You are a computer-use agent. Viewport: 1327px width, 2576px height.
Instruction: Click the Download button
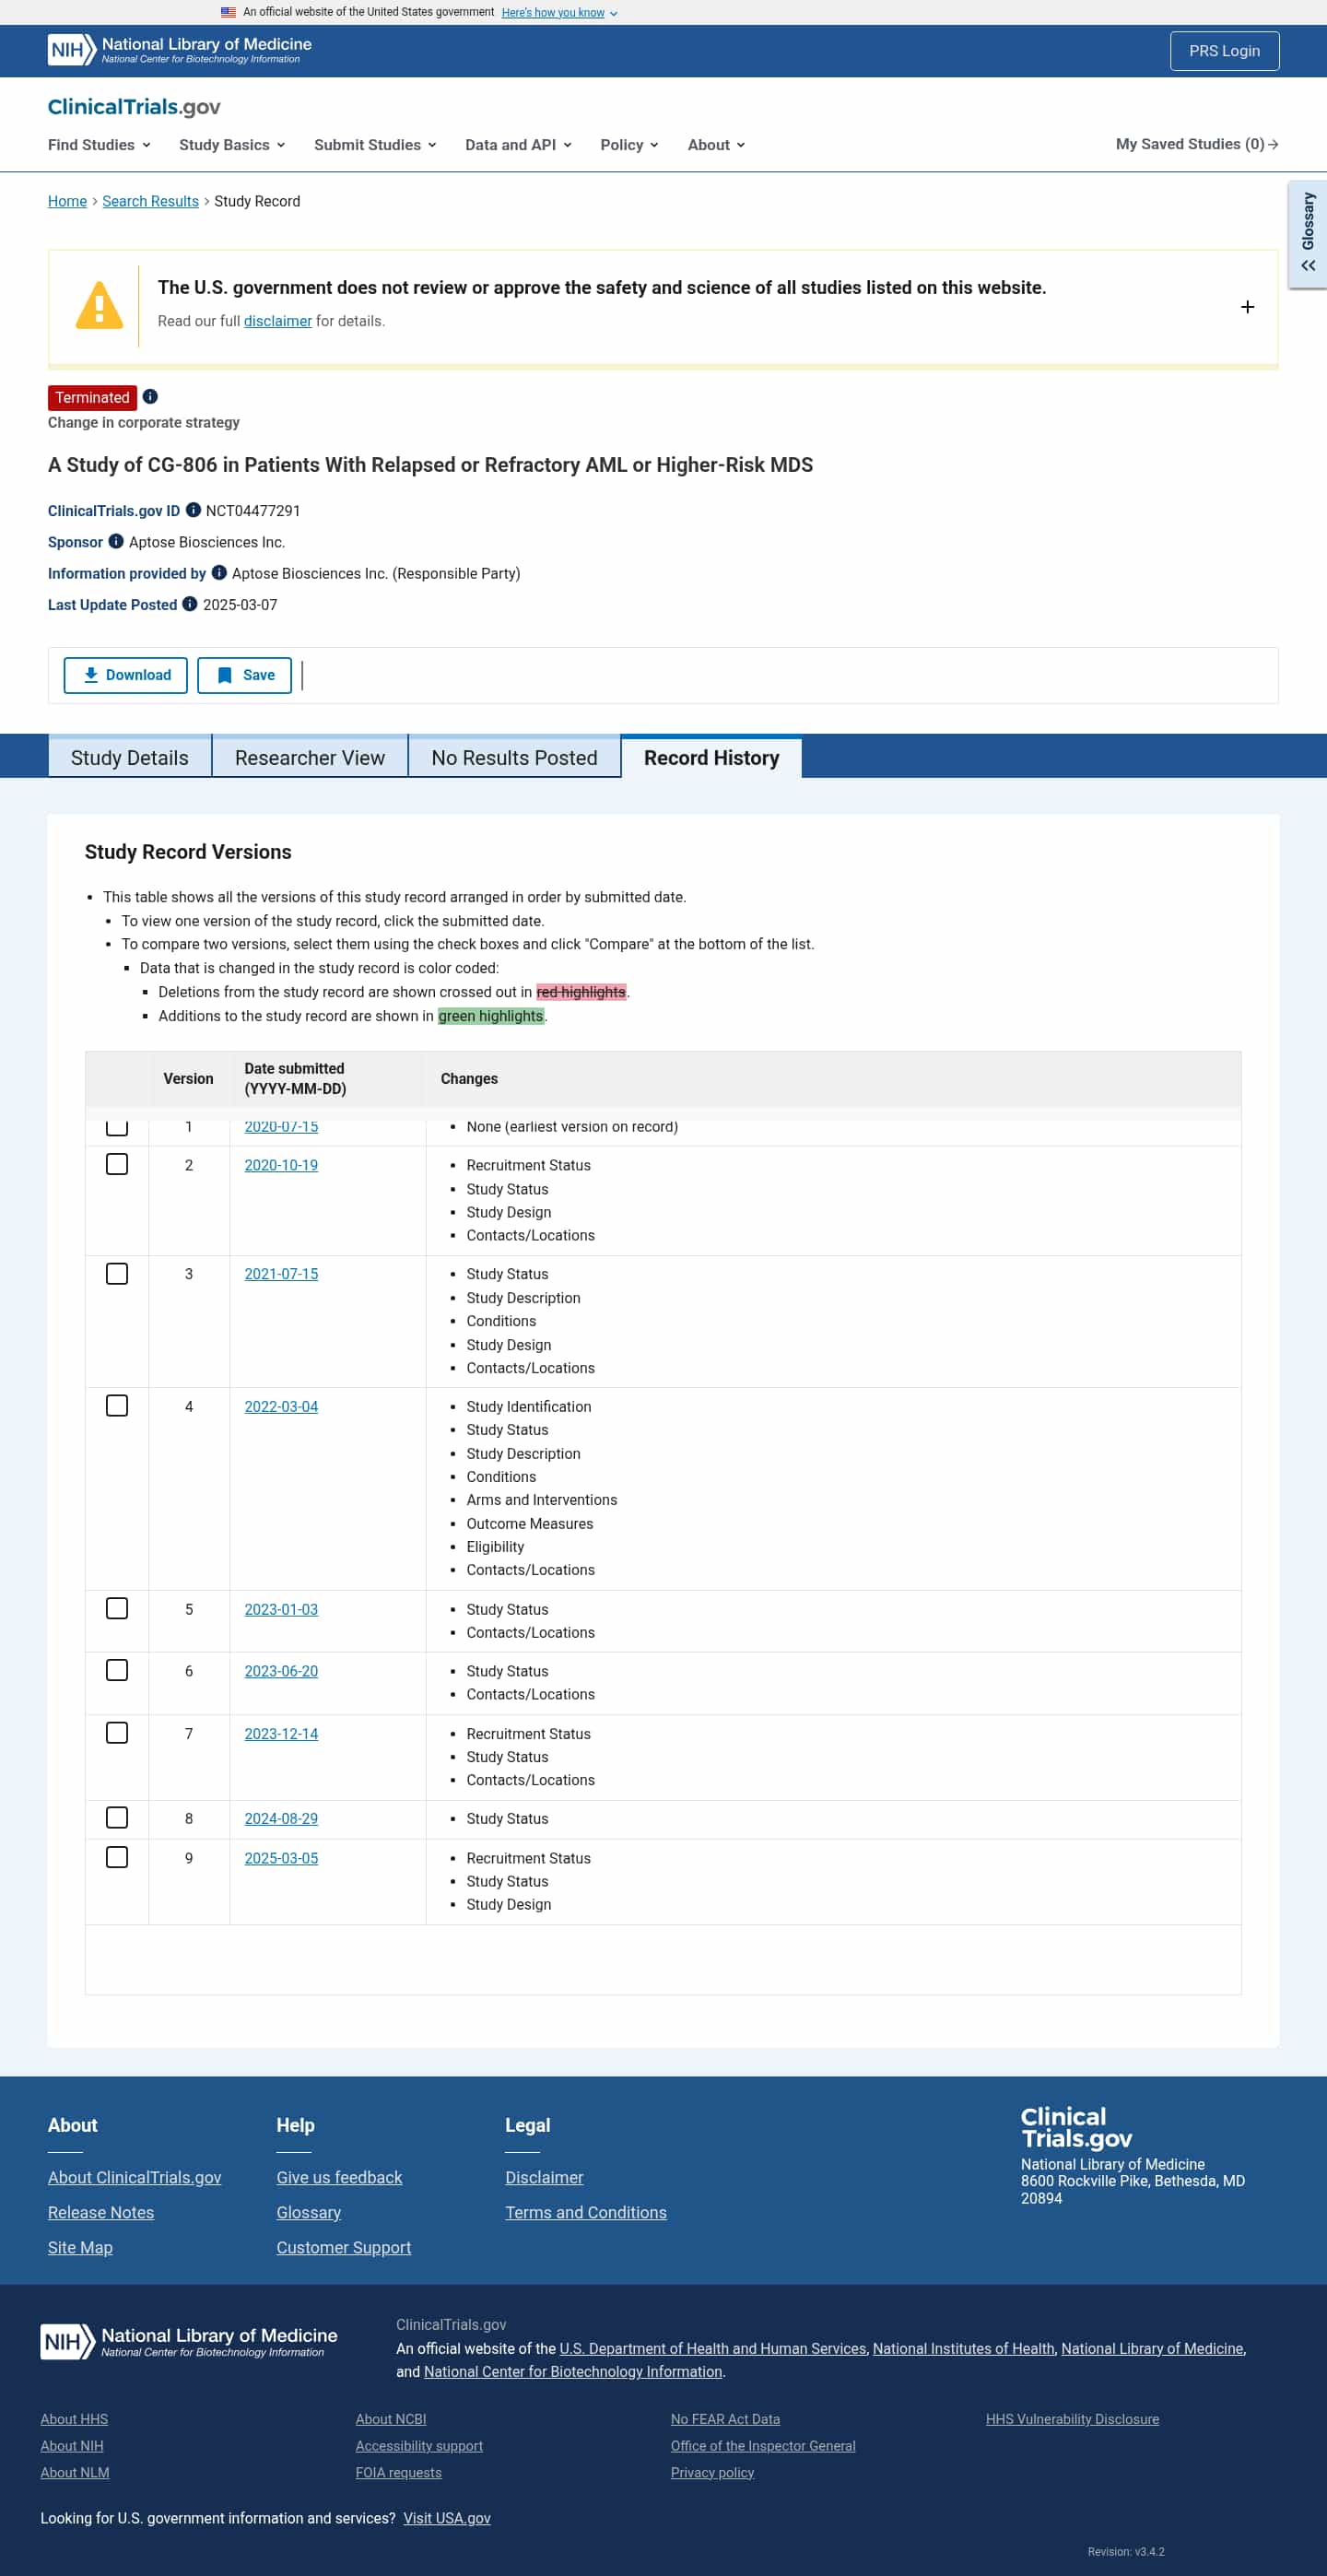click(126, 675)
